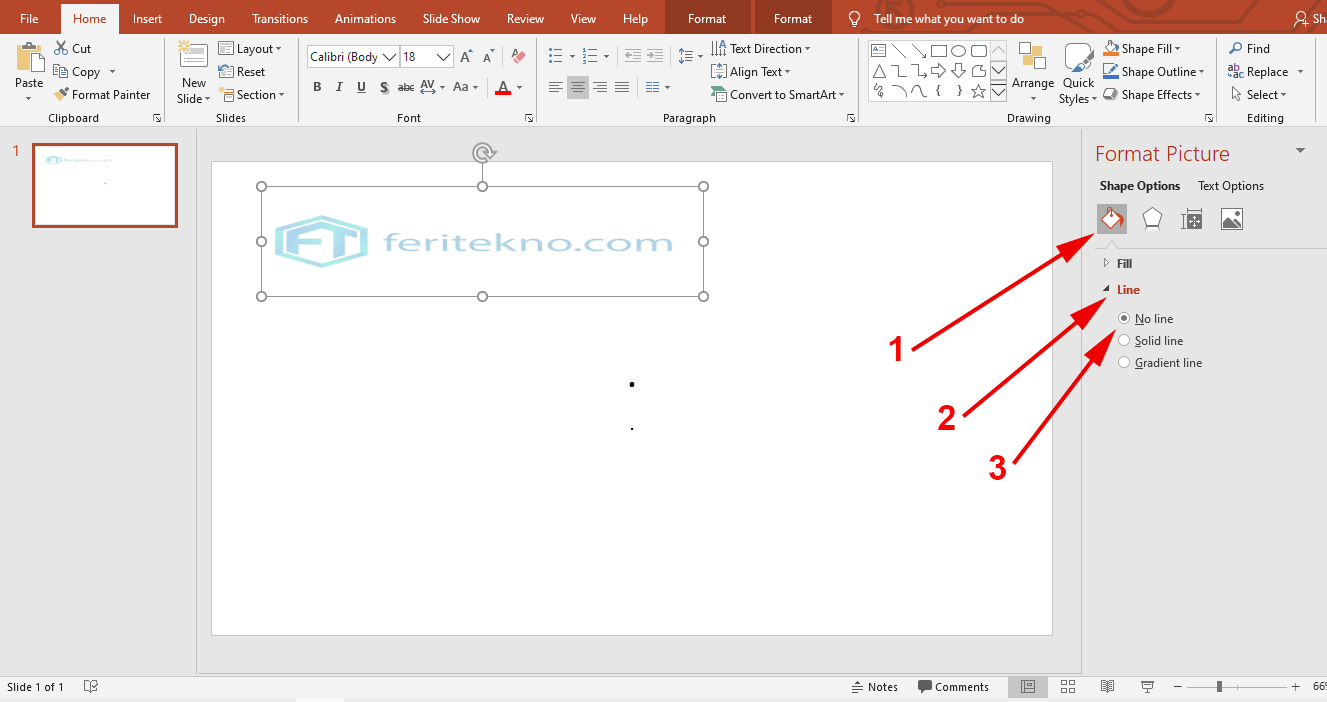Viewport: 1327px width, 702px height.
Task: Open the Animations ribbon tab
Action: pos(365,18)
